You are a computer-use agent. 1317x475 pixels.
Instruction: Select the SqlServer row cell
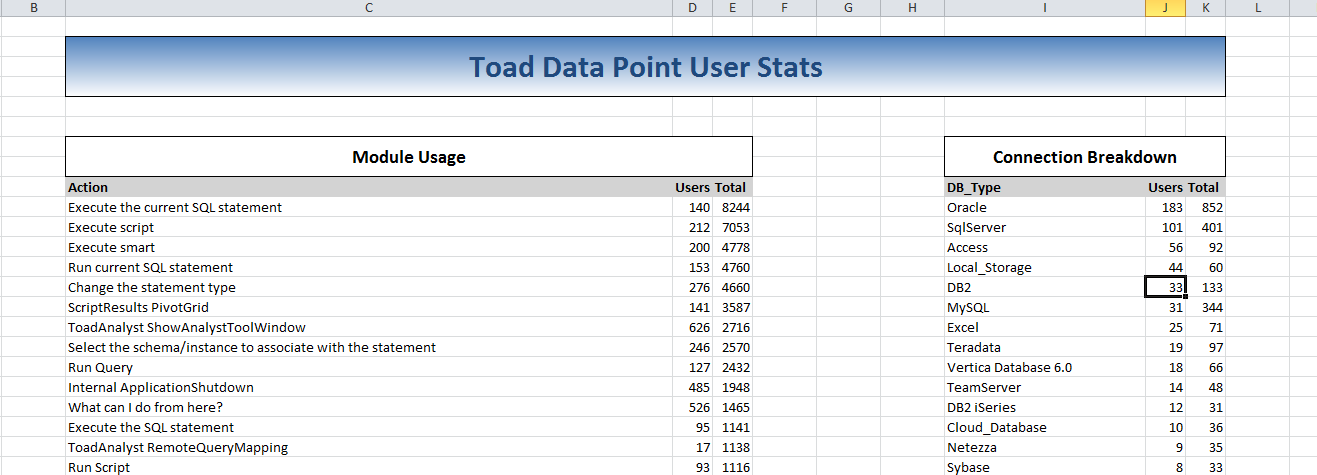pyautogui.click(x=1044, y=227)
